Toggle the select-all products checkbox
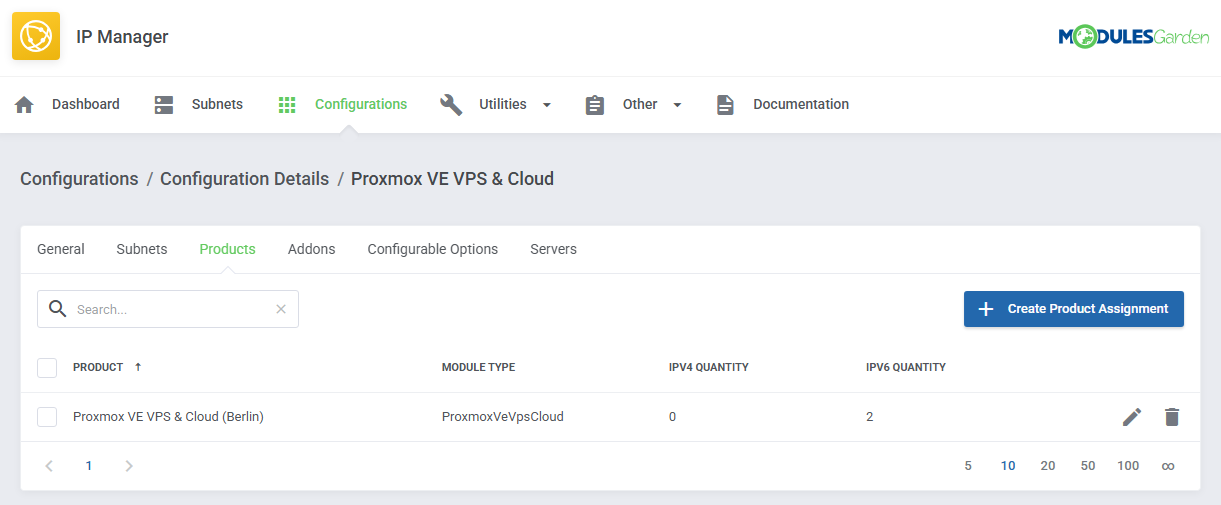Viewport: 1221px width, 505px height. (47, 368)
